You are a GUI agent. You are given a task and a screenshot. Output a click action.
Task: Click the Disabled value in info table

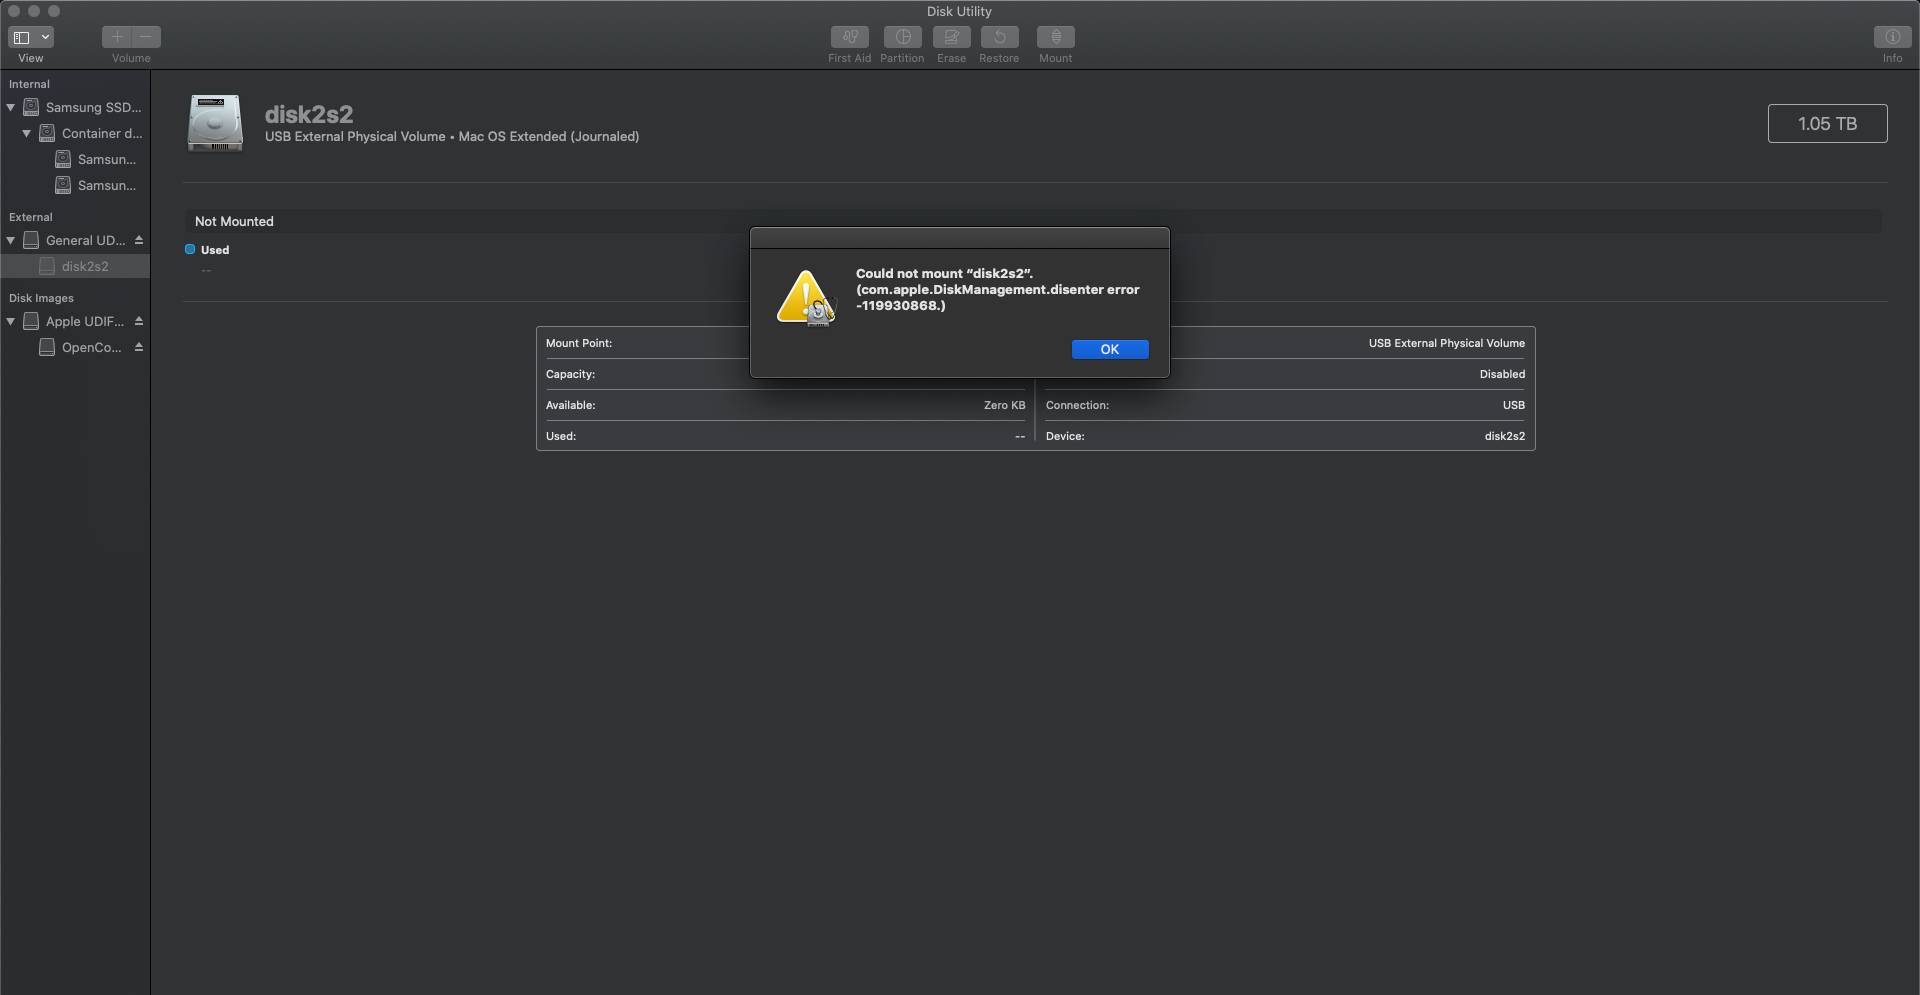pos(1502,374)
